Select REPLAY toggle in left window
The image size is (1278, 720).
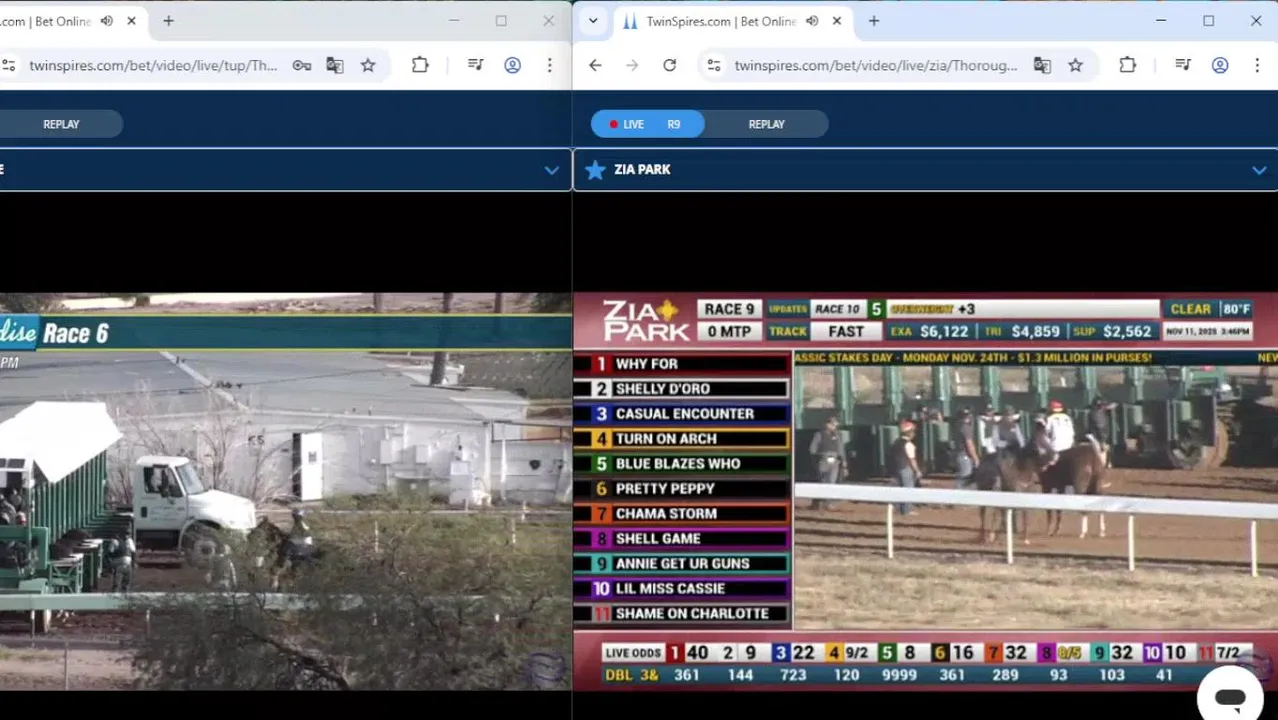point(61,124)
